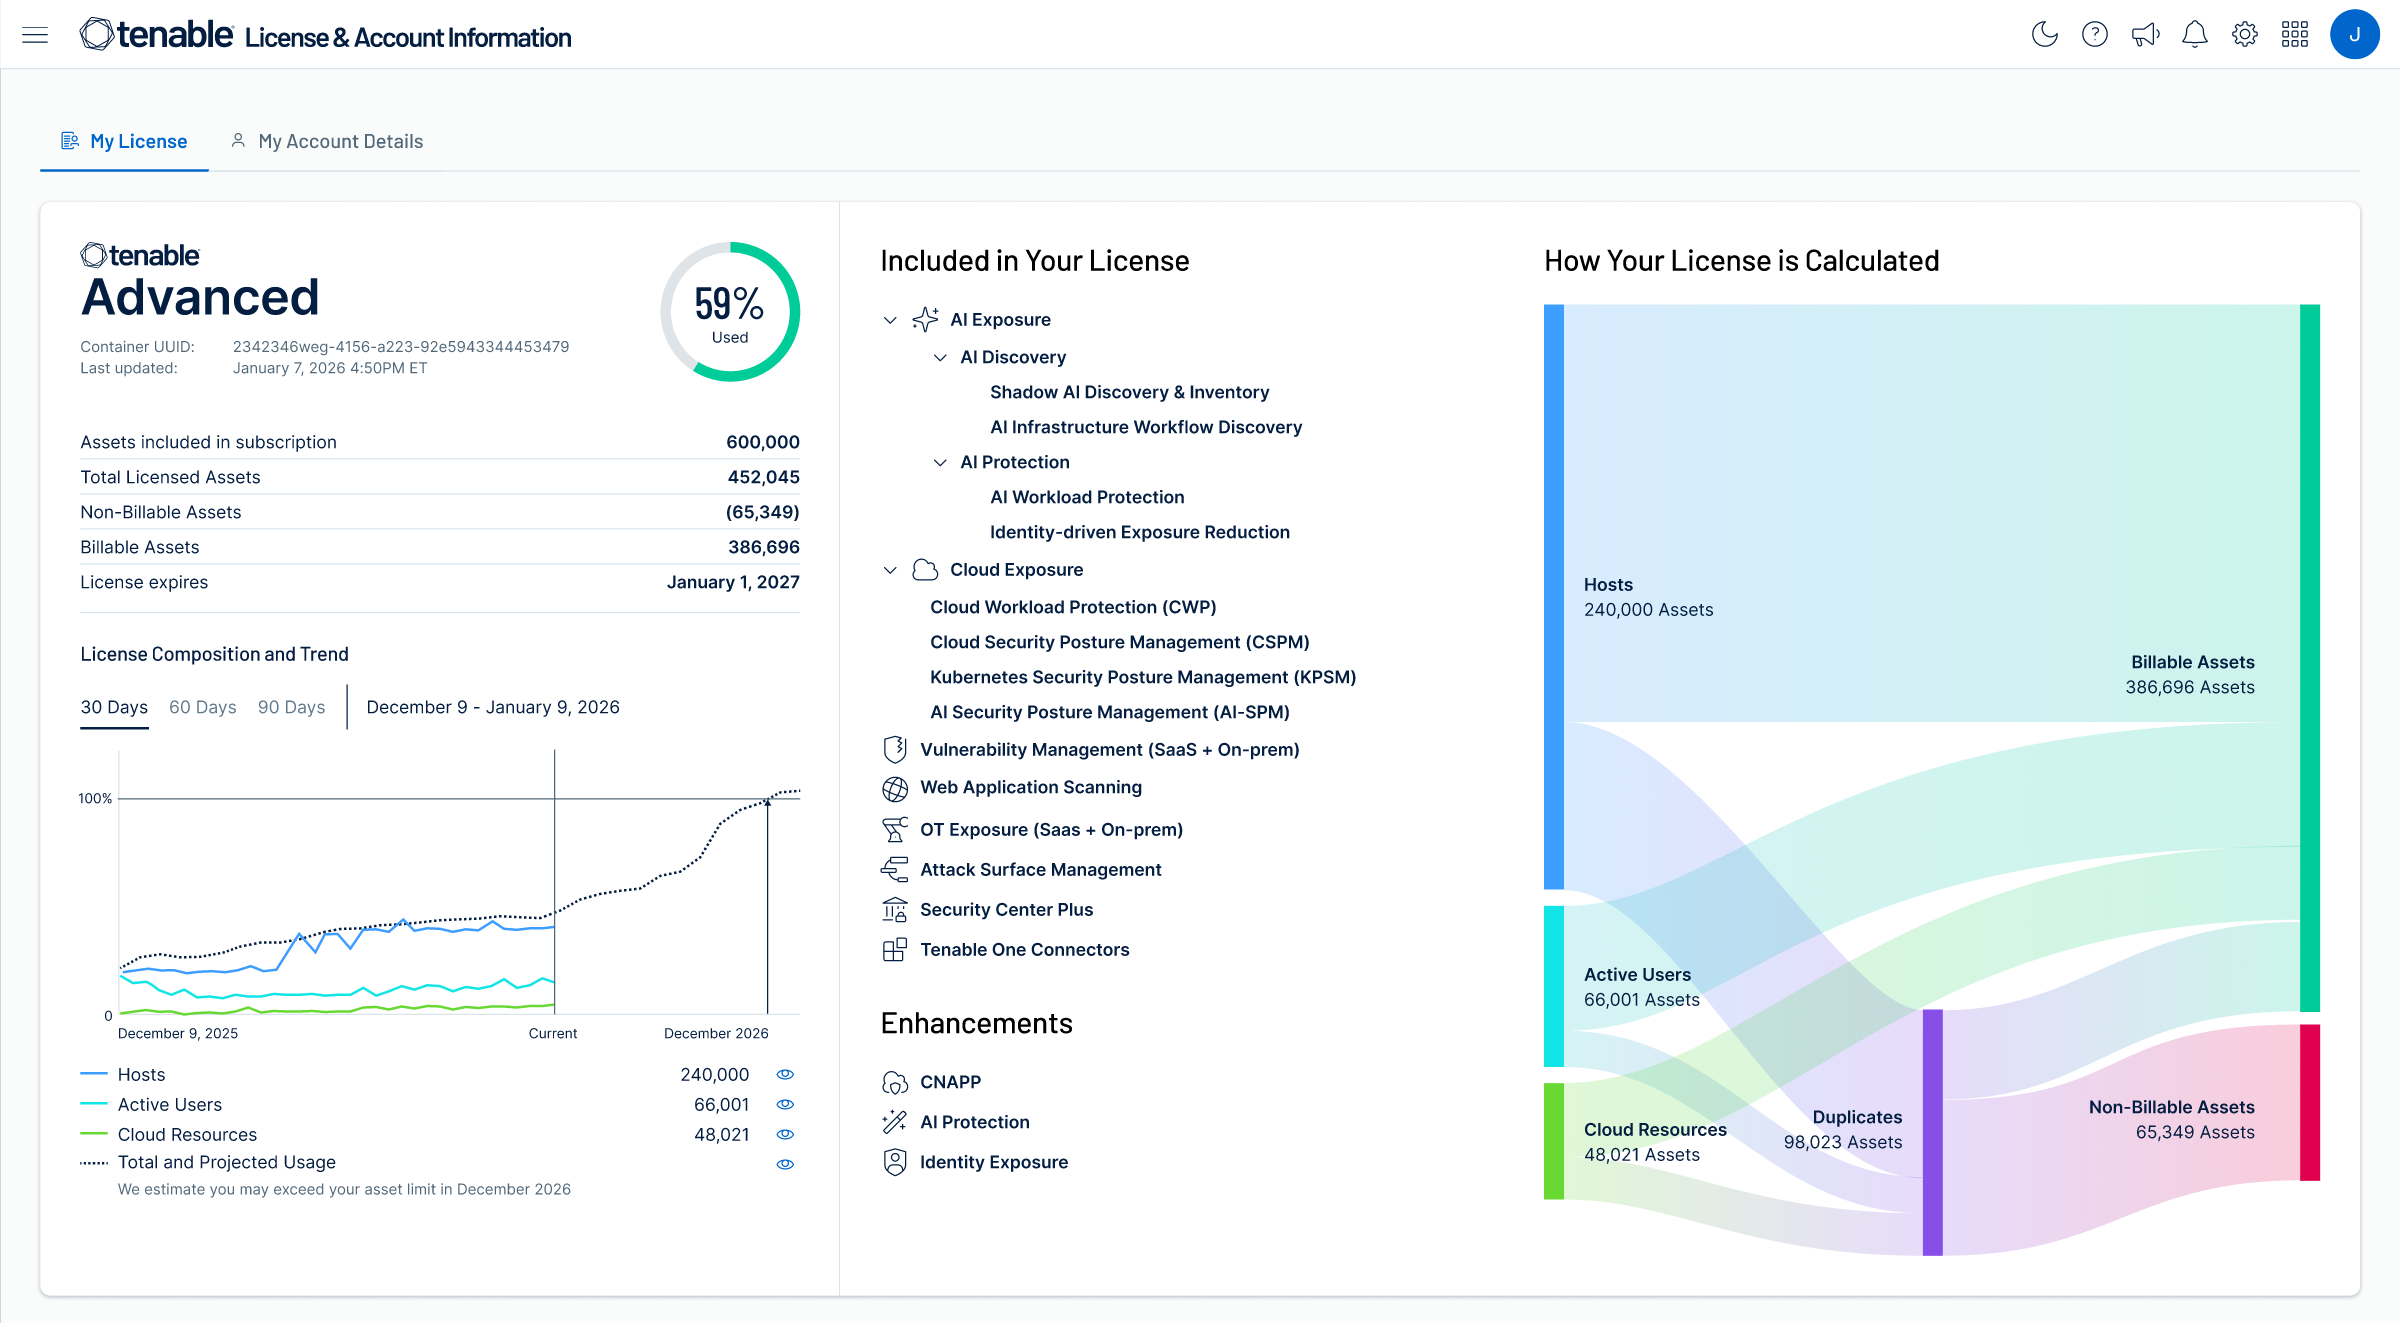Toggle Cloud Resources line visibility

pos(785,1134)
